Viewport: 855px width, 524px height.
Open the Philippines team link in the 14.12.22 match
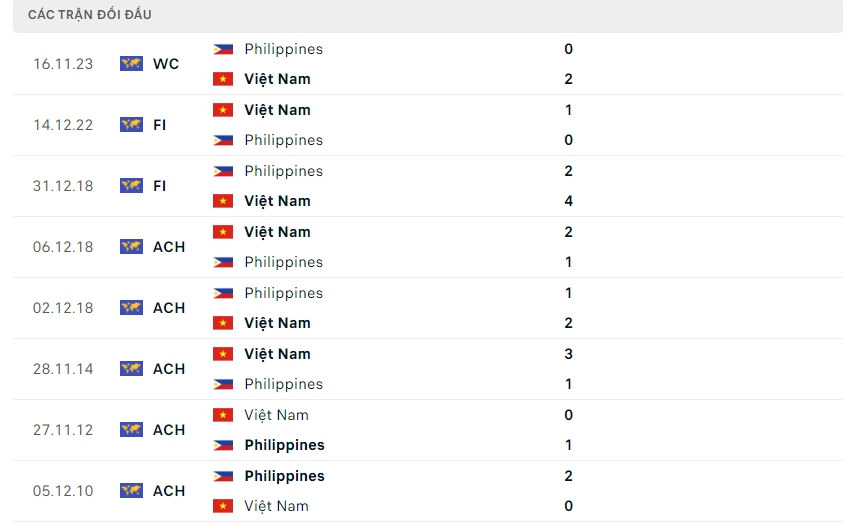pos(283,140)
